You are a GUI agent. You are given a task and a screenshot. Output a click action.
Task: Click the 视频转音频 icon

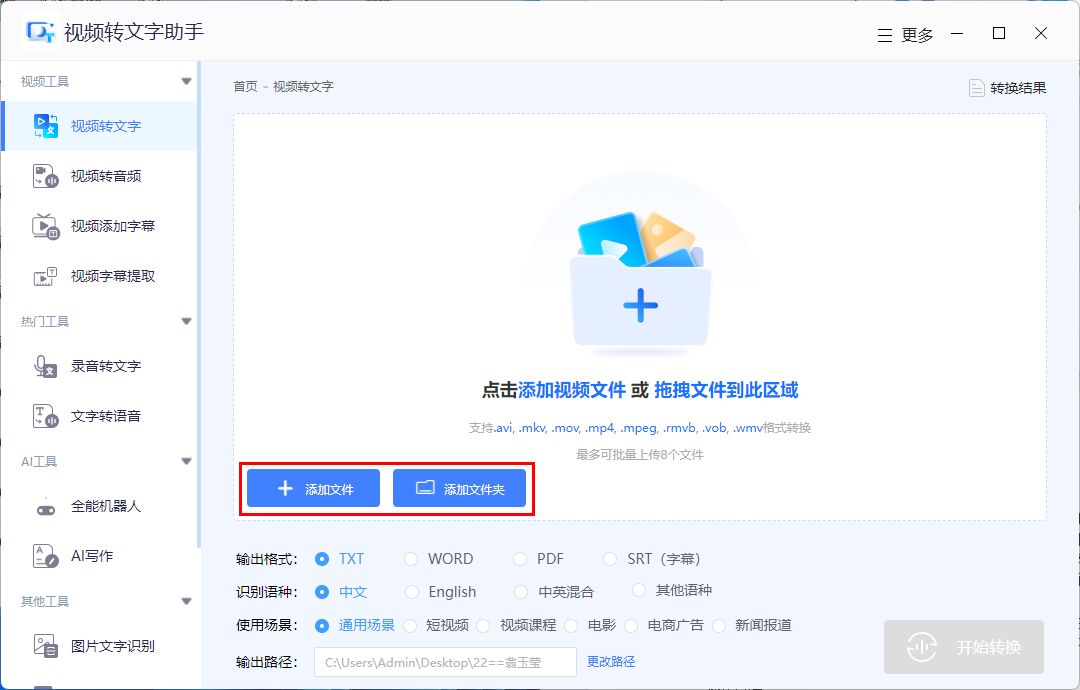(x=45, y=176)
